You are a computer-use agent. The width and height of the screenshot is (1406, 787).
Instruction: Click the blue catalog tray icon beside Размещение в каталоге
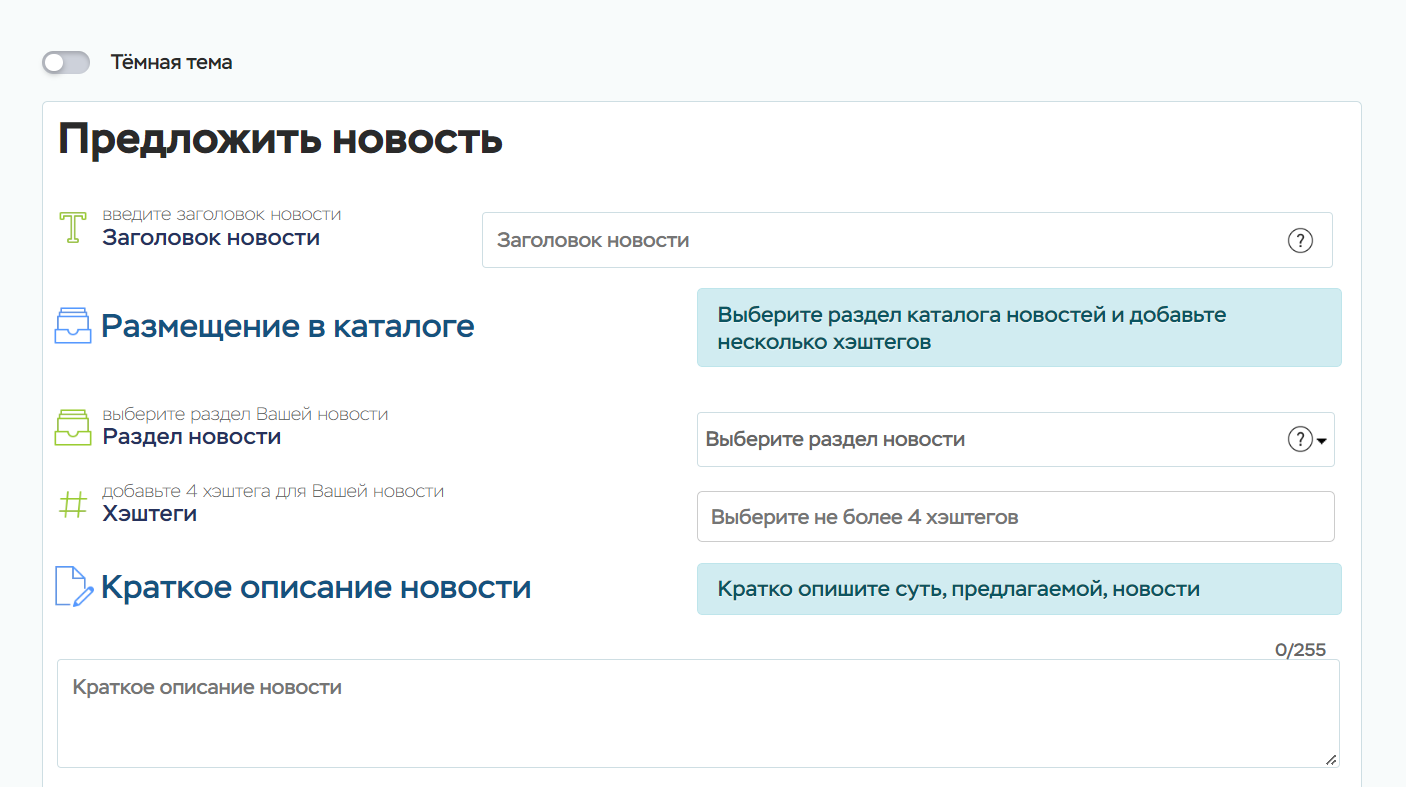coord(72,326)
